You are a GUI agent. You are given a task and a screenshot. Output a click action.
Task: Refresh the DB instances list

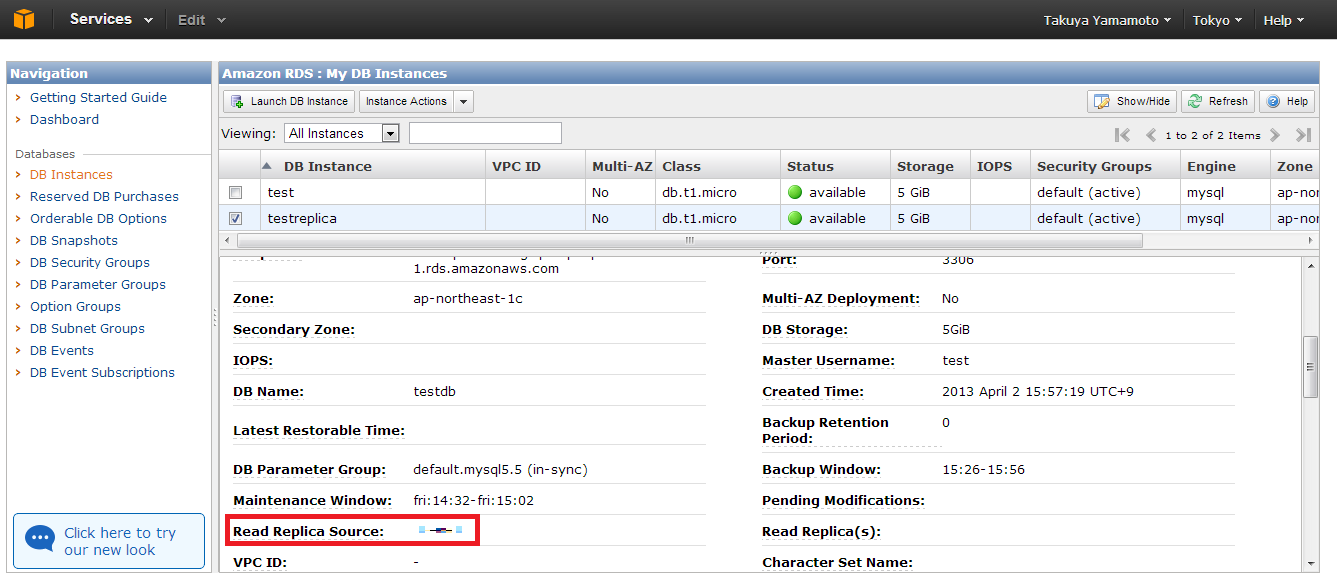[x=1217, y=102]
